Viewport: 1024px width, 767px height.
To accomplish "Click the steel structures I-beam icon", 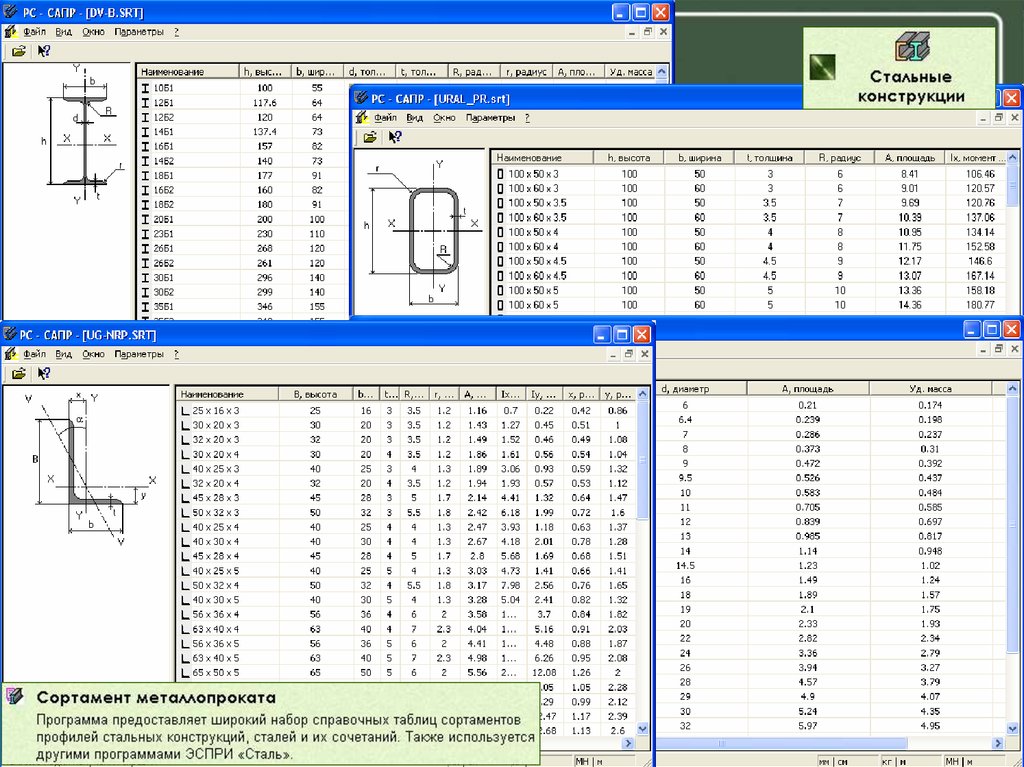I will [910, 47].
